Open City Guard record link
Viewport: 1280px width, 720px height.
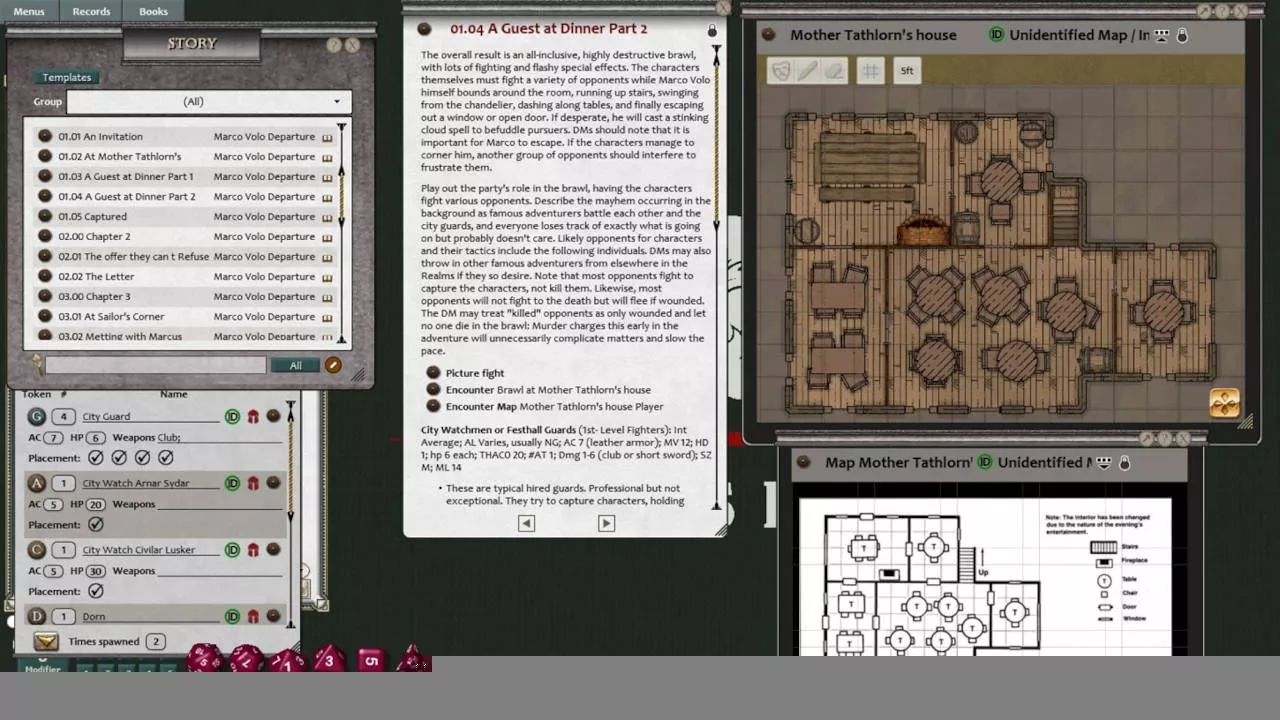273,416
